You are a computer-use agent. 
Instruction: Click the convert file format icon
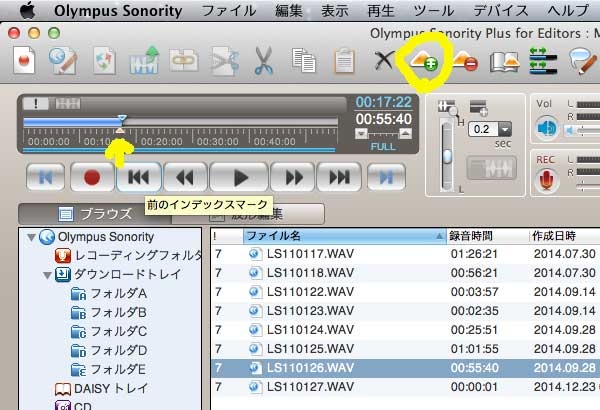point(104,60)
